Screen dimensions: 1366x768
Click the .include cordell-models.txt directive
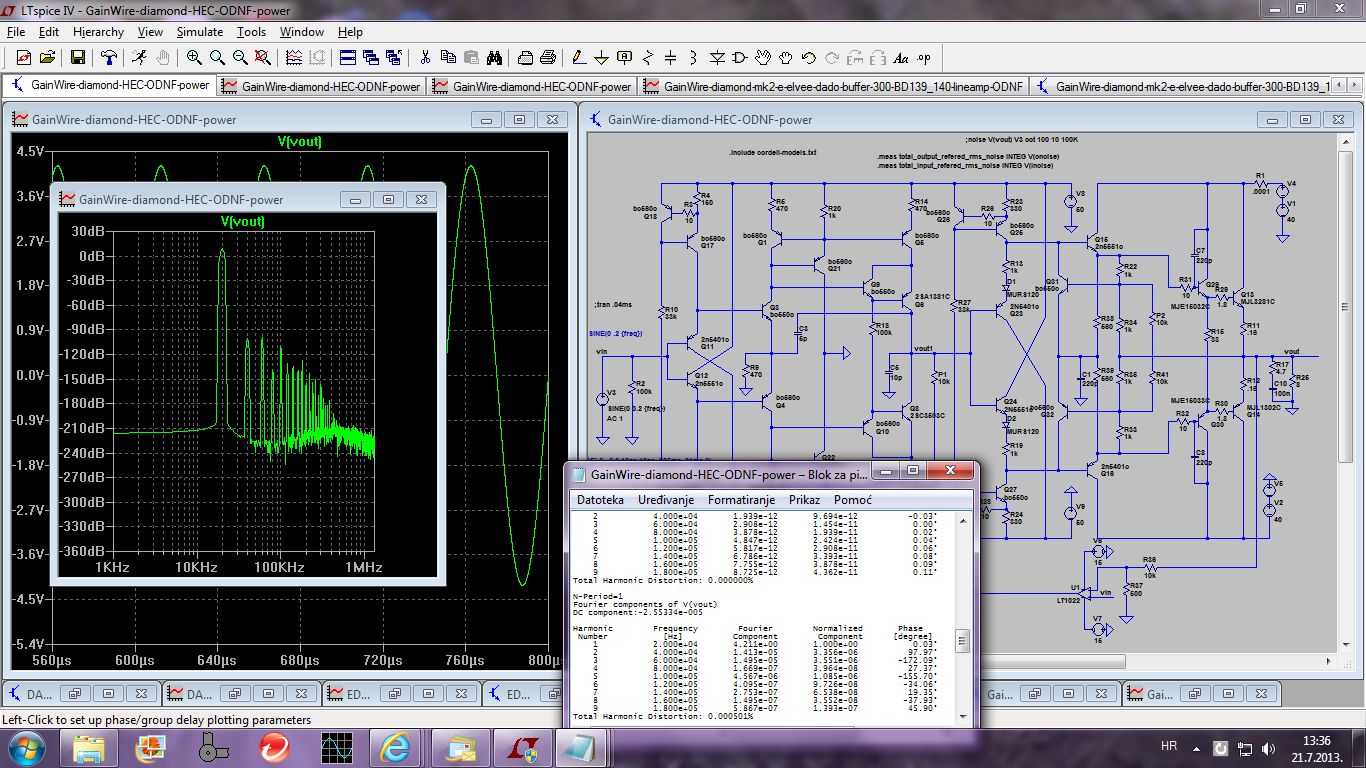tap(773, 152)
